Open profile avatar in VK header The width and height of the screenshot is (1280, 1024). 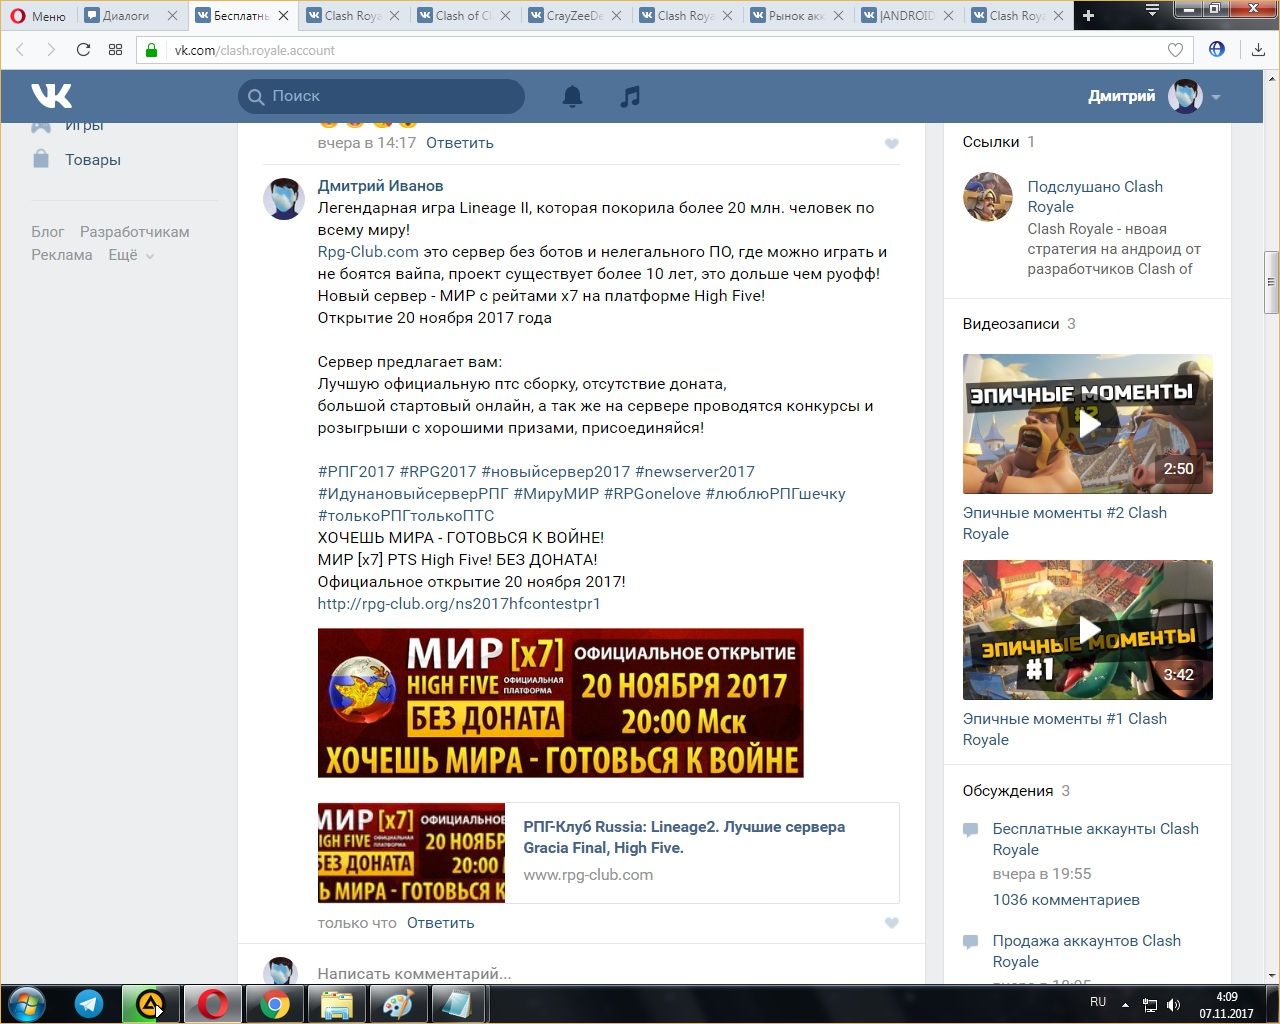(x=1185, y=96)
